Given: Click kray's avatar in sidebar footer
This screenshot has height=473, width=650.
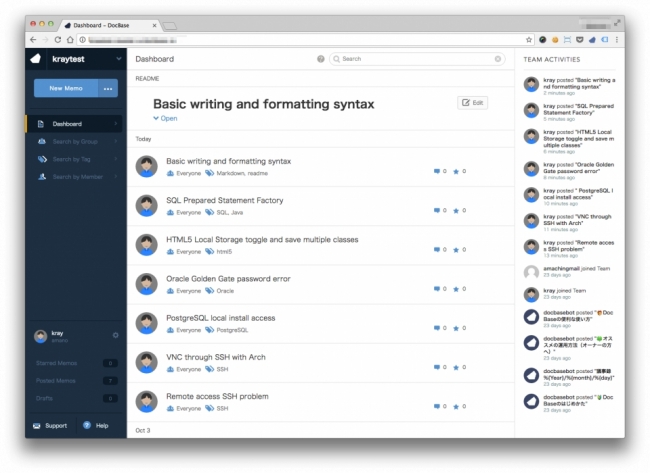Looking at the screenshot, I should 41,336.
